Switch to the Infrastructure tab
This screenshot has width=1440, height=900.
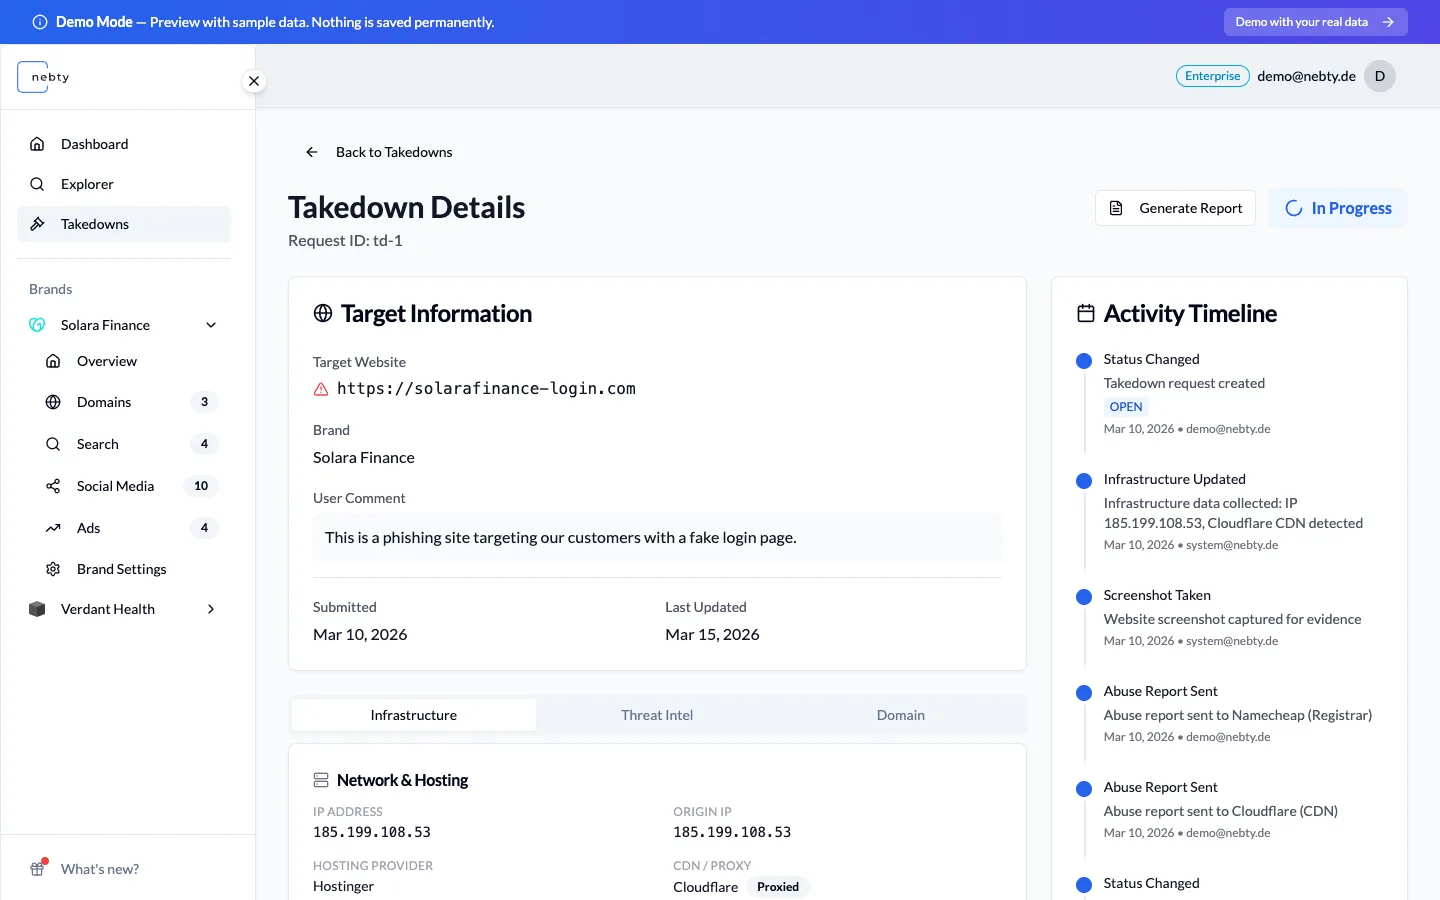tap(414, 715)
